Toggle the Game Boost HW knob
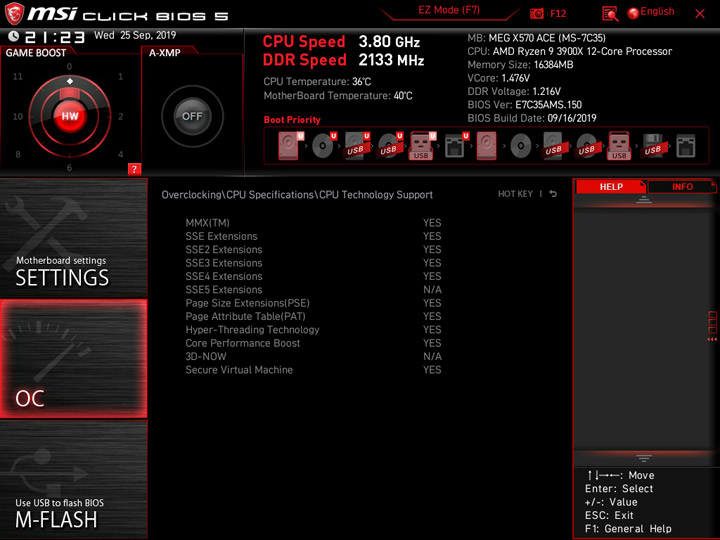The width and height of the screenshot is (720, 540). 70,116
